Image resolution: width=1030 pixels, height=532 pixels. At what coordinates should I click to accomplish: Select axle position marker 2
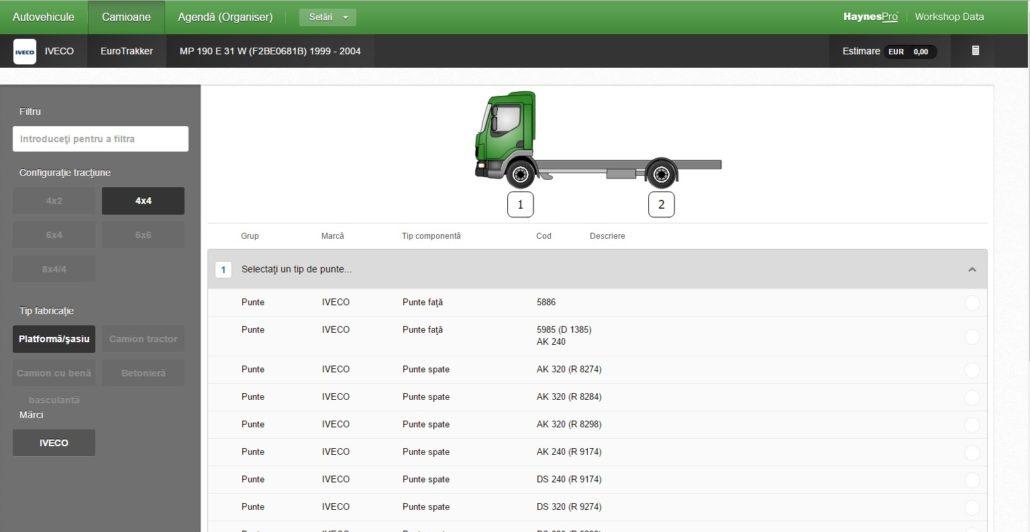point(661,204)
